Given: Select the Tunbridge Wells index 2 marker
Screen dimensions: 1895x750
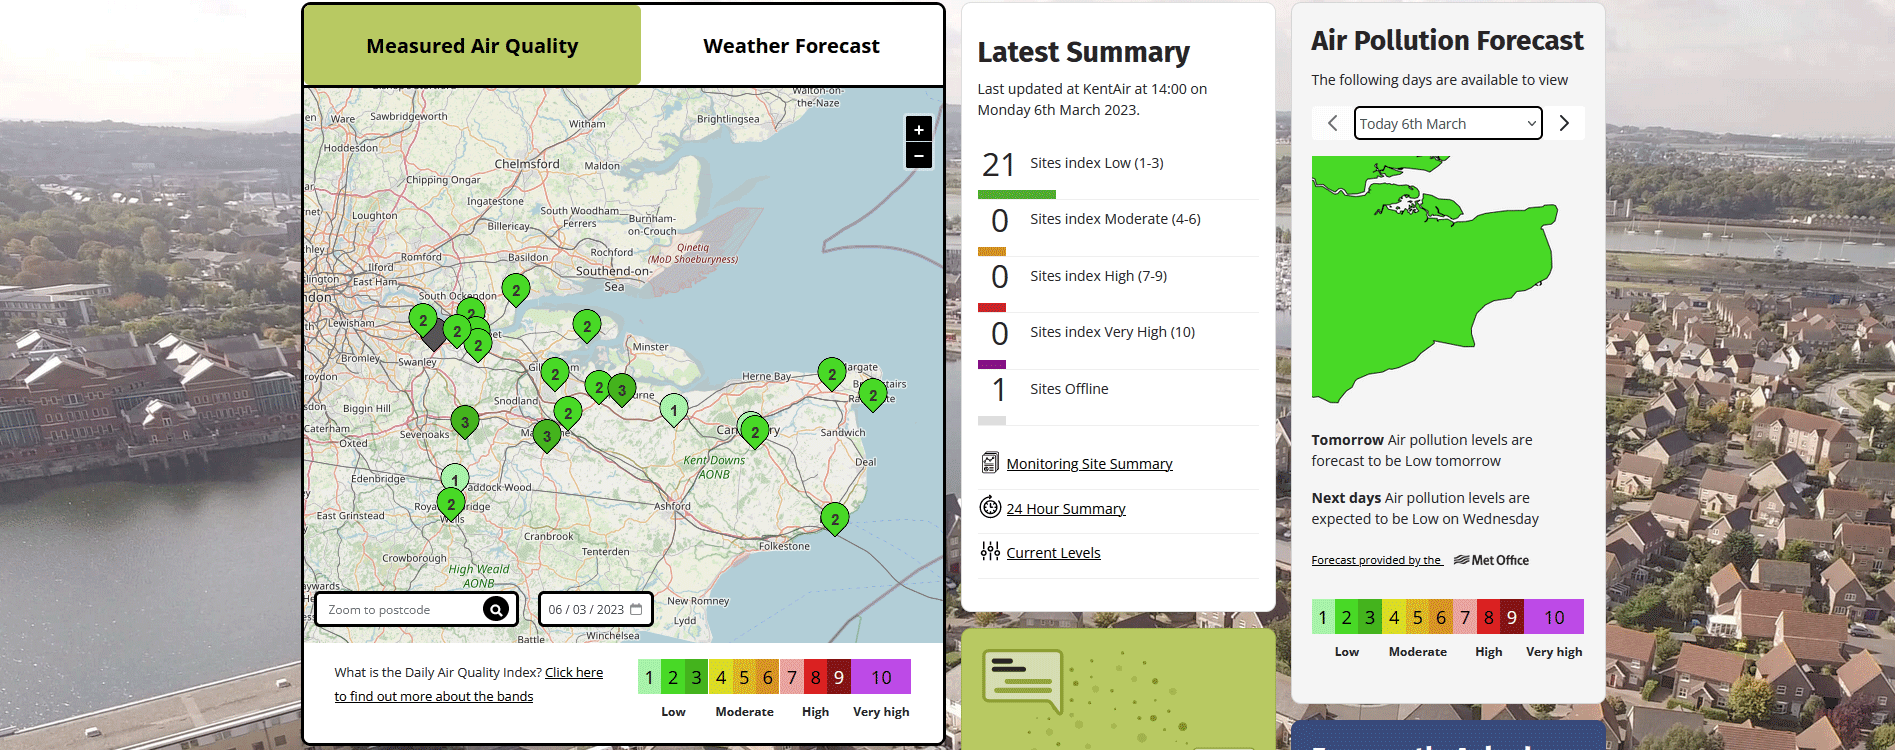Looking at the screenshot, I should tap(451, 504).
